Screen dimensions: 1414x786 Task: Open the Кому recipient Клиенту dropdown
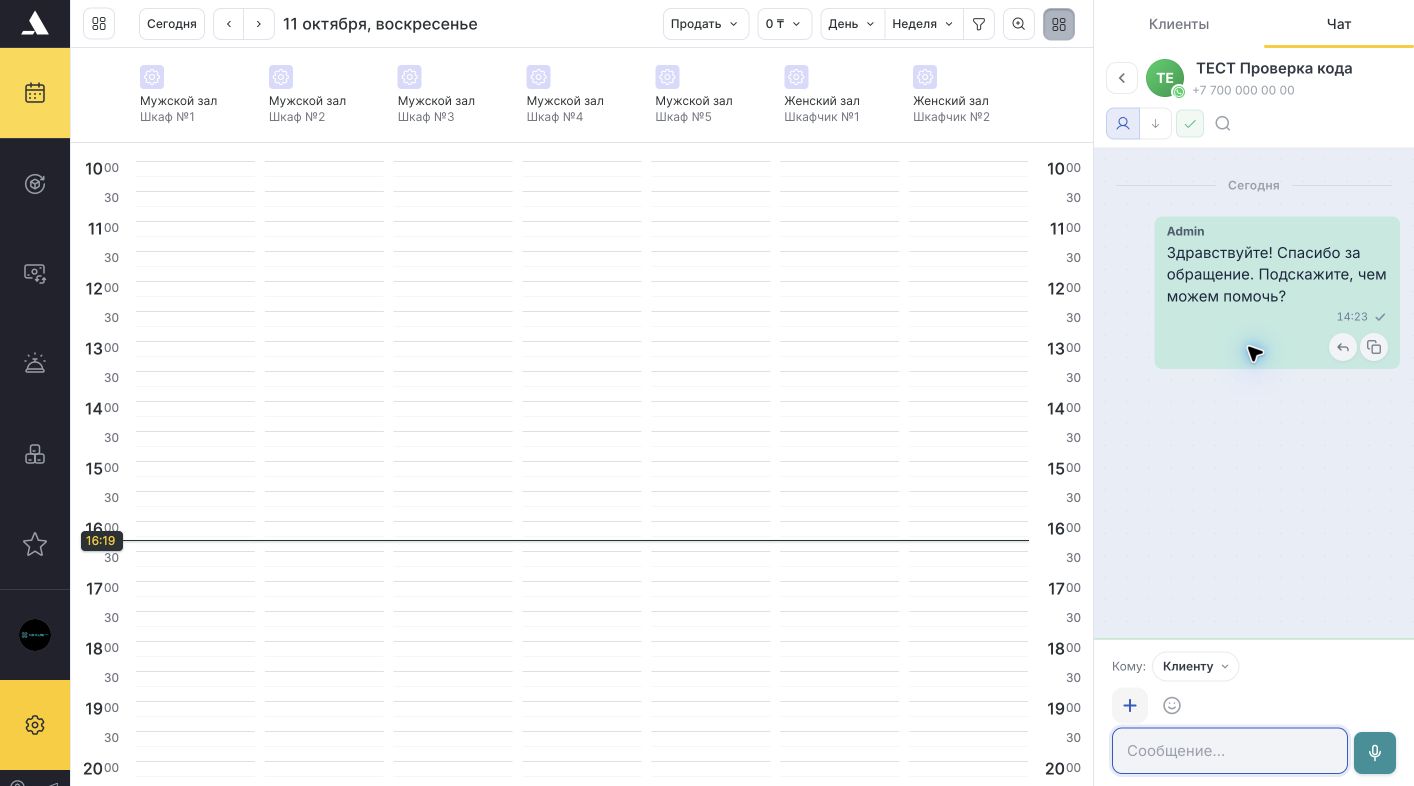click(x=1195, y=666)
